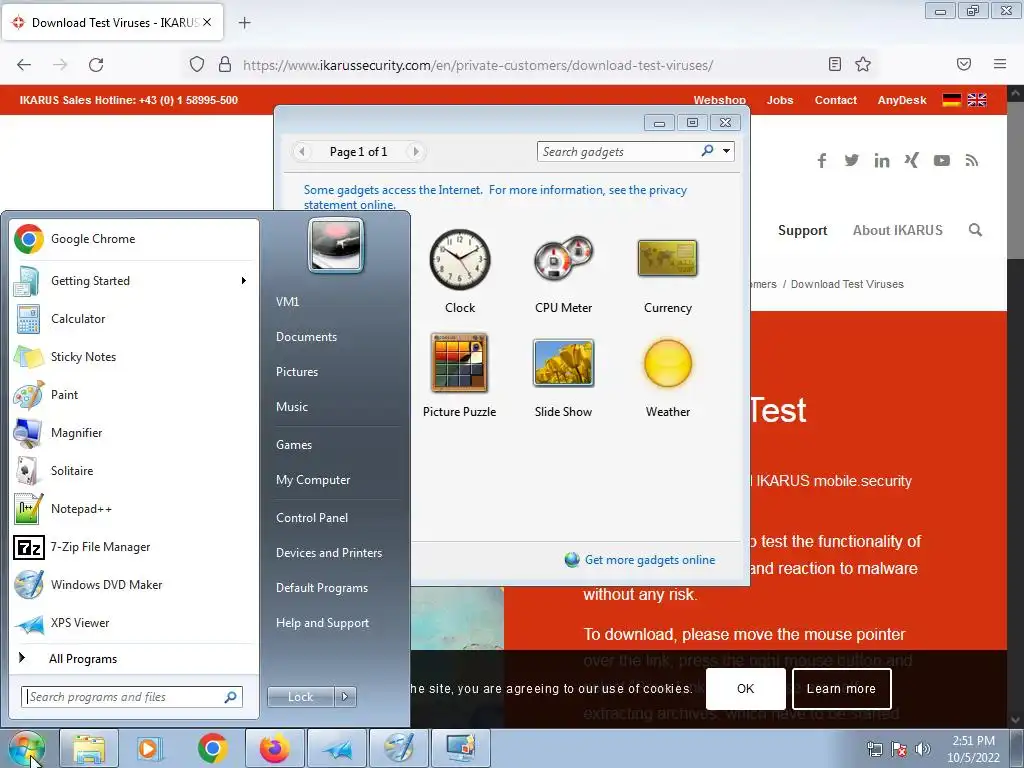Open IKARUS YouTube icon
Image resolution: width=1024 pixels, height=768 pixels.
pyautogui.click(x=942, y=161)
